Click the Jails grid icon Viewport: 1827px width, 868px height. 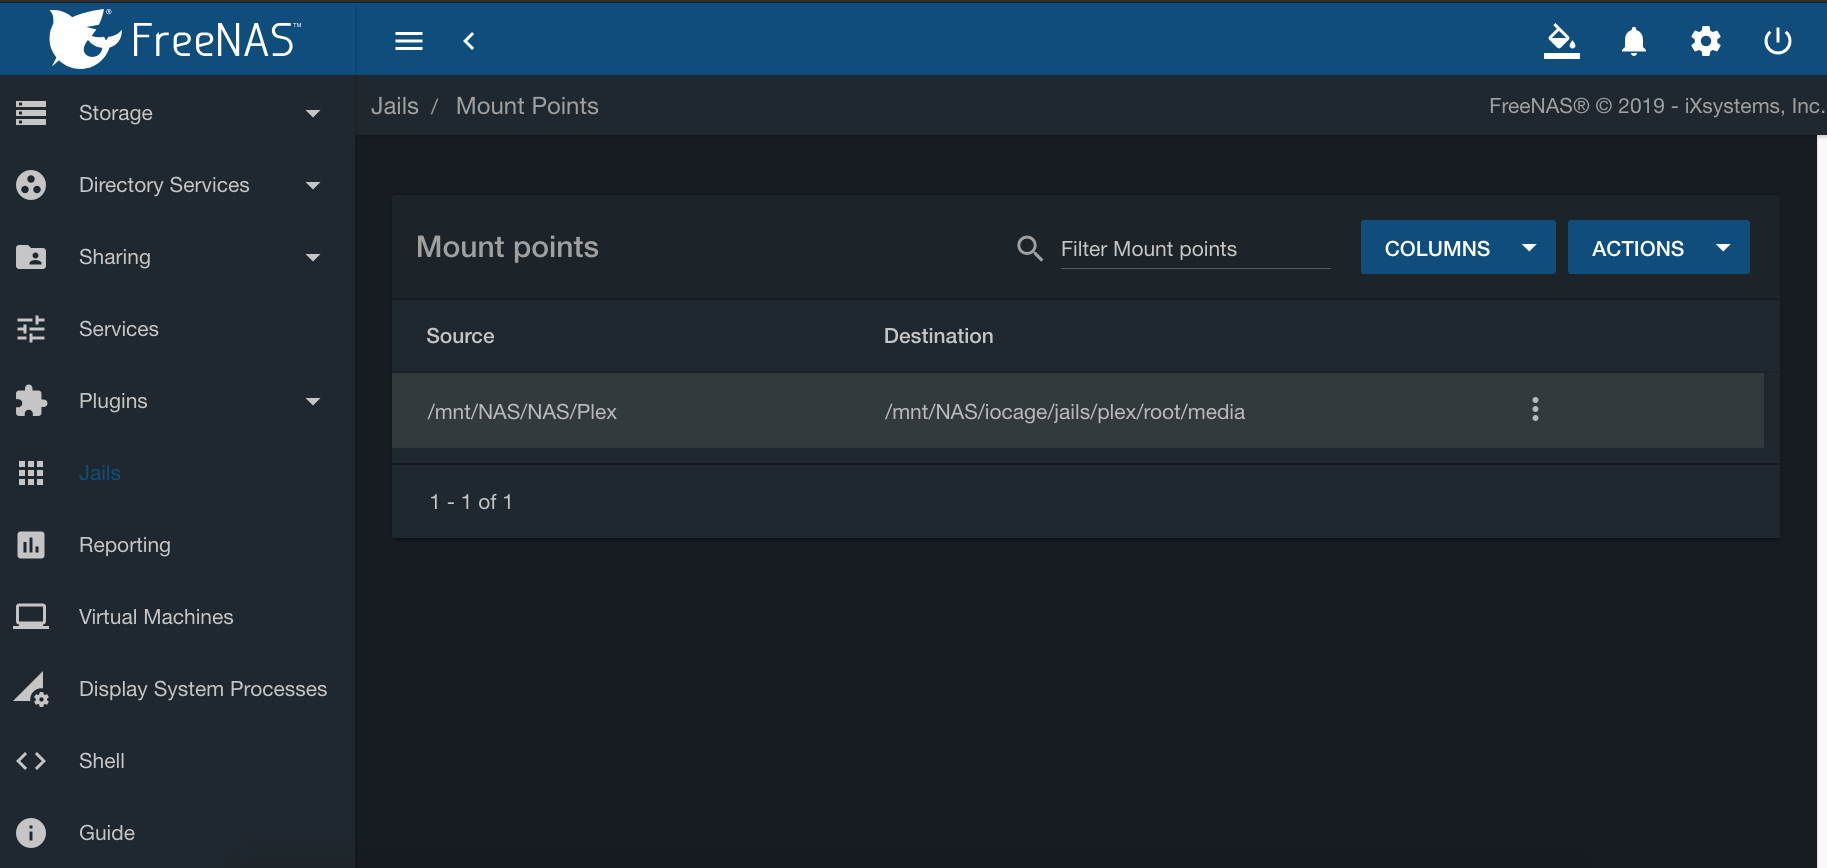(x=31, y=473)
